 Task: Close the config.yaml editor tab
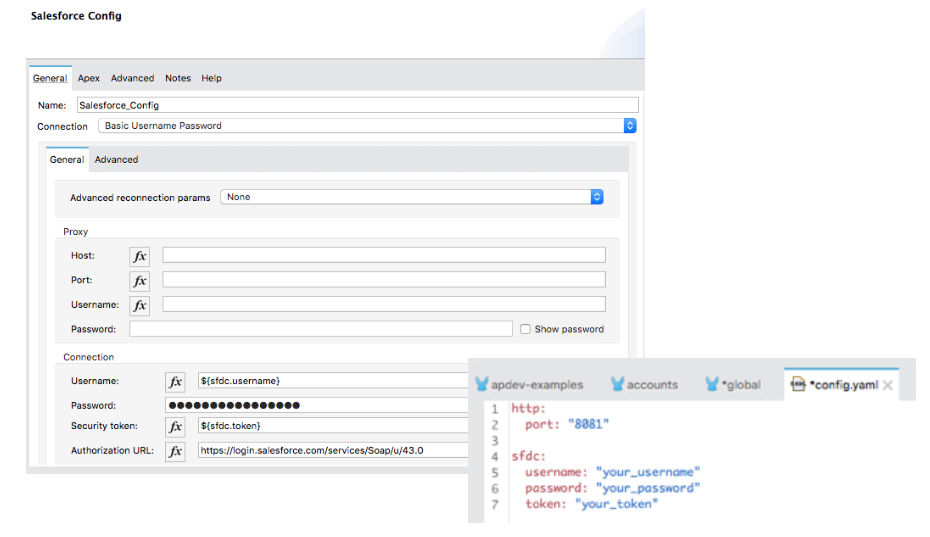[x=887, y=386]
